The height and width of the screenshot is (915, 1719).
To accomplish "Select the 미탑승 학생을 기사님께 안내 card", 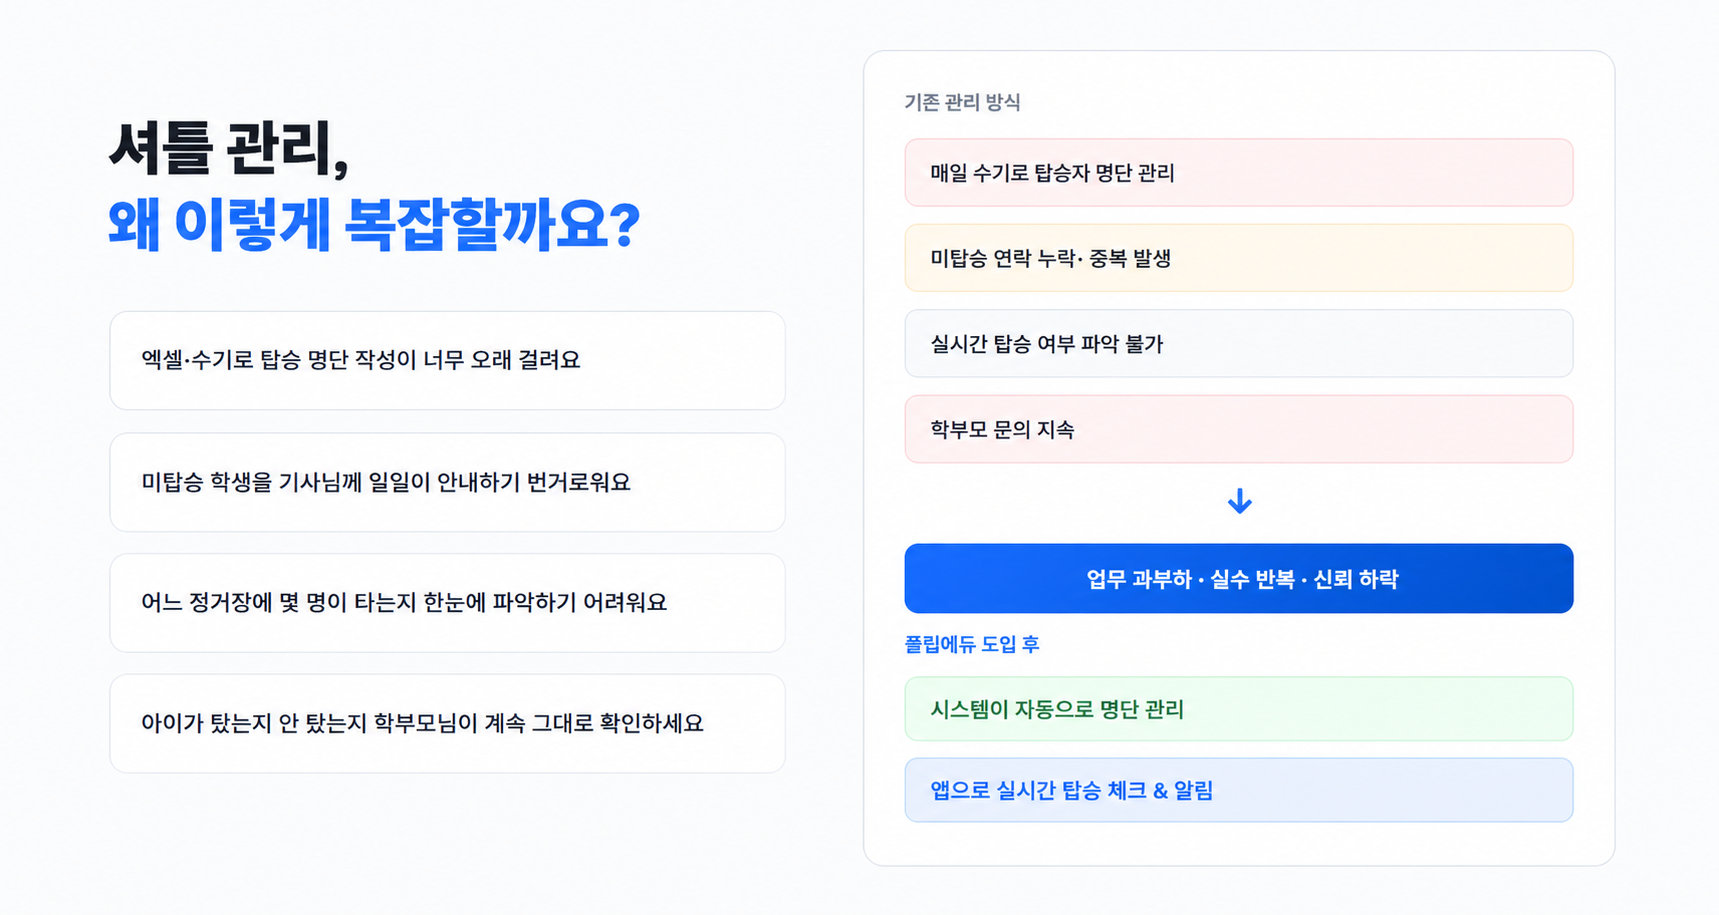I will tap(447, 482).
